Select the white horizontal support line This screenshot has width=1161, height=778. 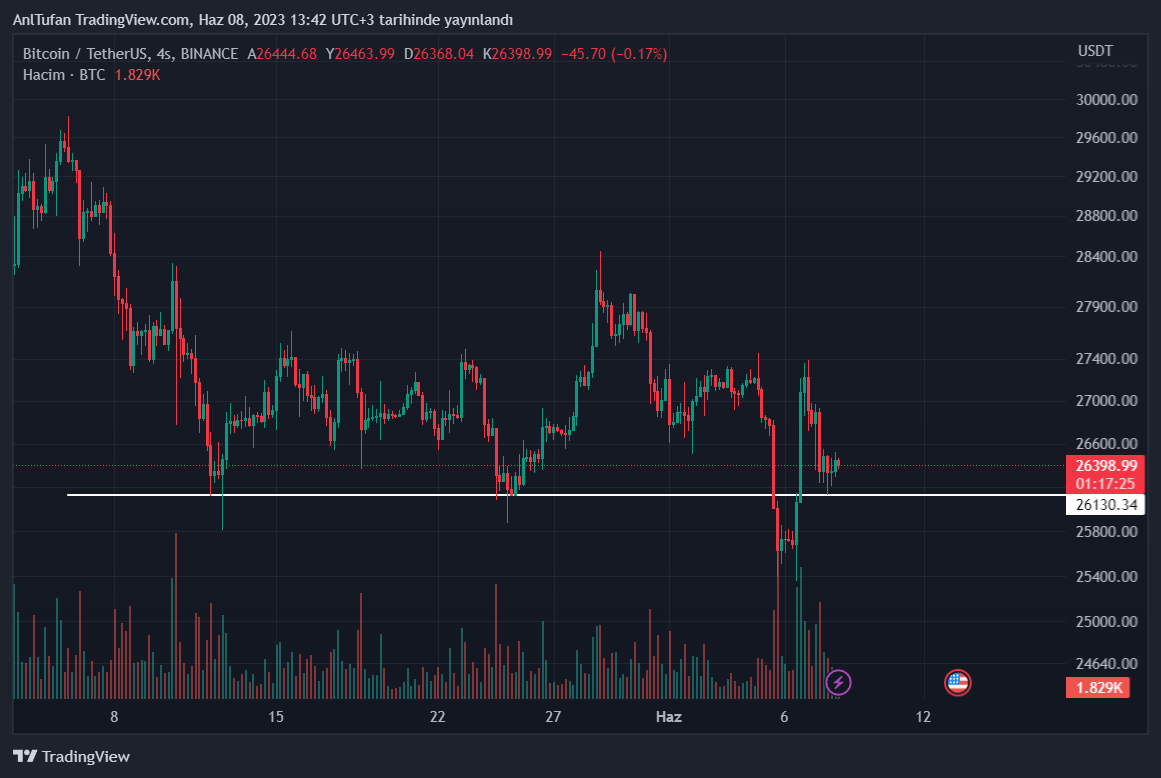pyautogui.click(x=400, y=495)
